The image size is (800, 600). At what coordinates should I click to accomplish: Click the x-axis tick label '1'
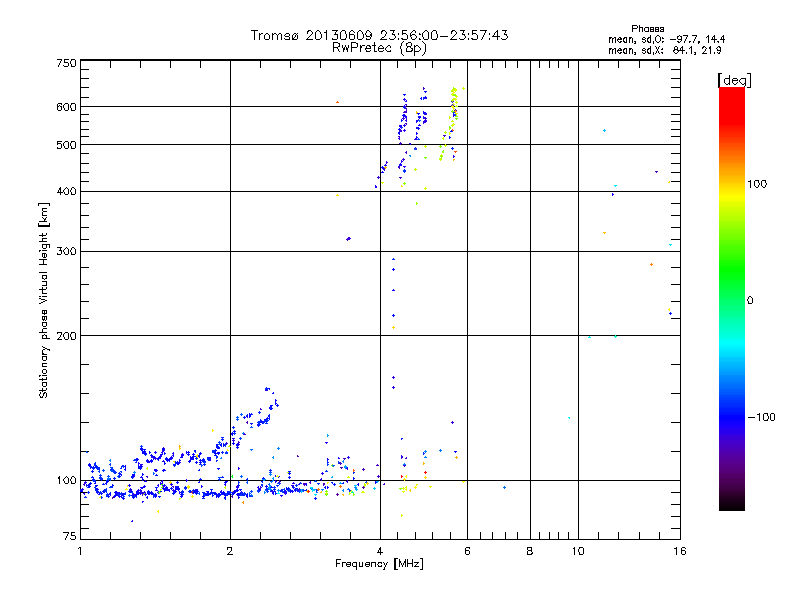click(80, 551)
